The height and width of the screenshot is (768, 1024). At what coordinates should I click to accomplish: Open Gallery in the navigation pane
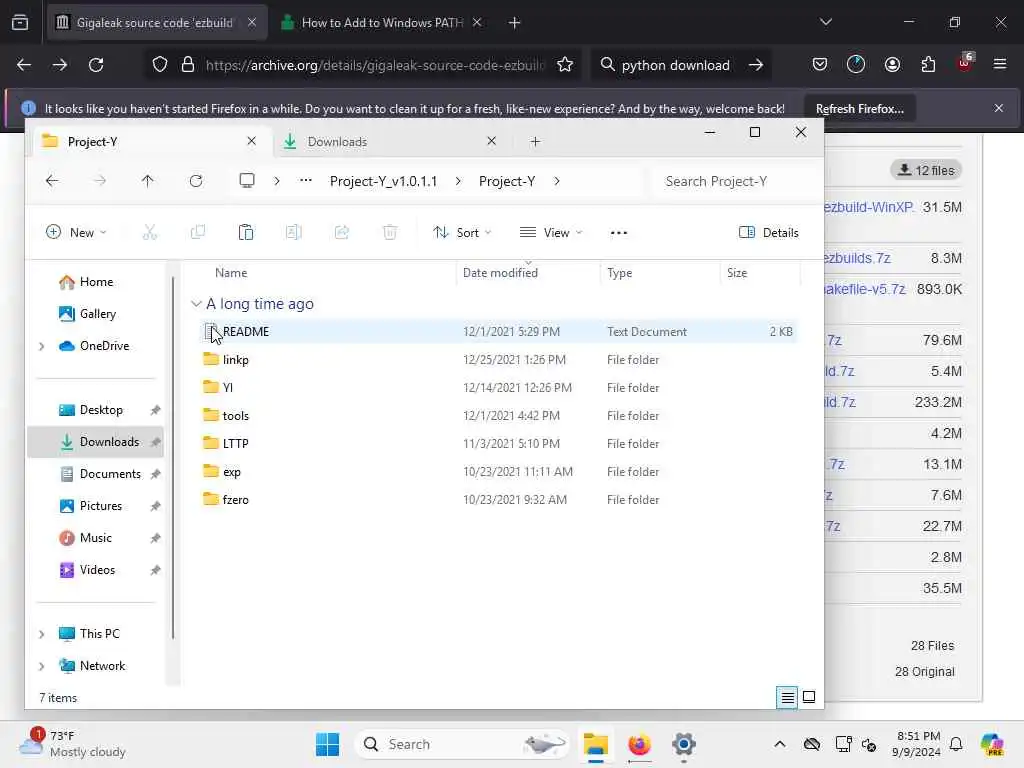pos(96,314)
